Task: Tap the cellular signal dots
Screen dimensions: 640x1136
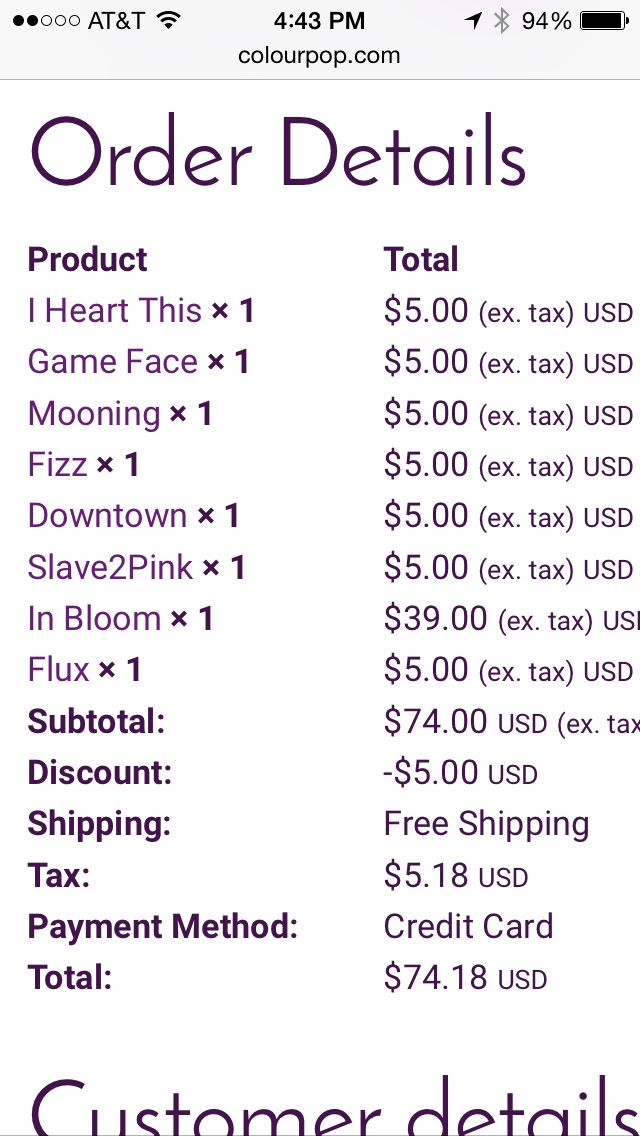Action: [x=46, y=21]
